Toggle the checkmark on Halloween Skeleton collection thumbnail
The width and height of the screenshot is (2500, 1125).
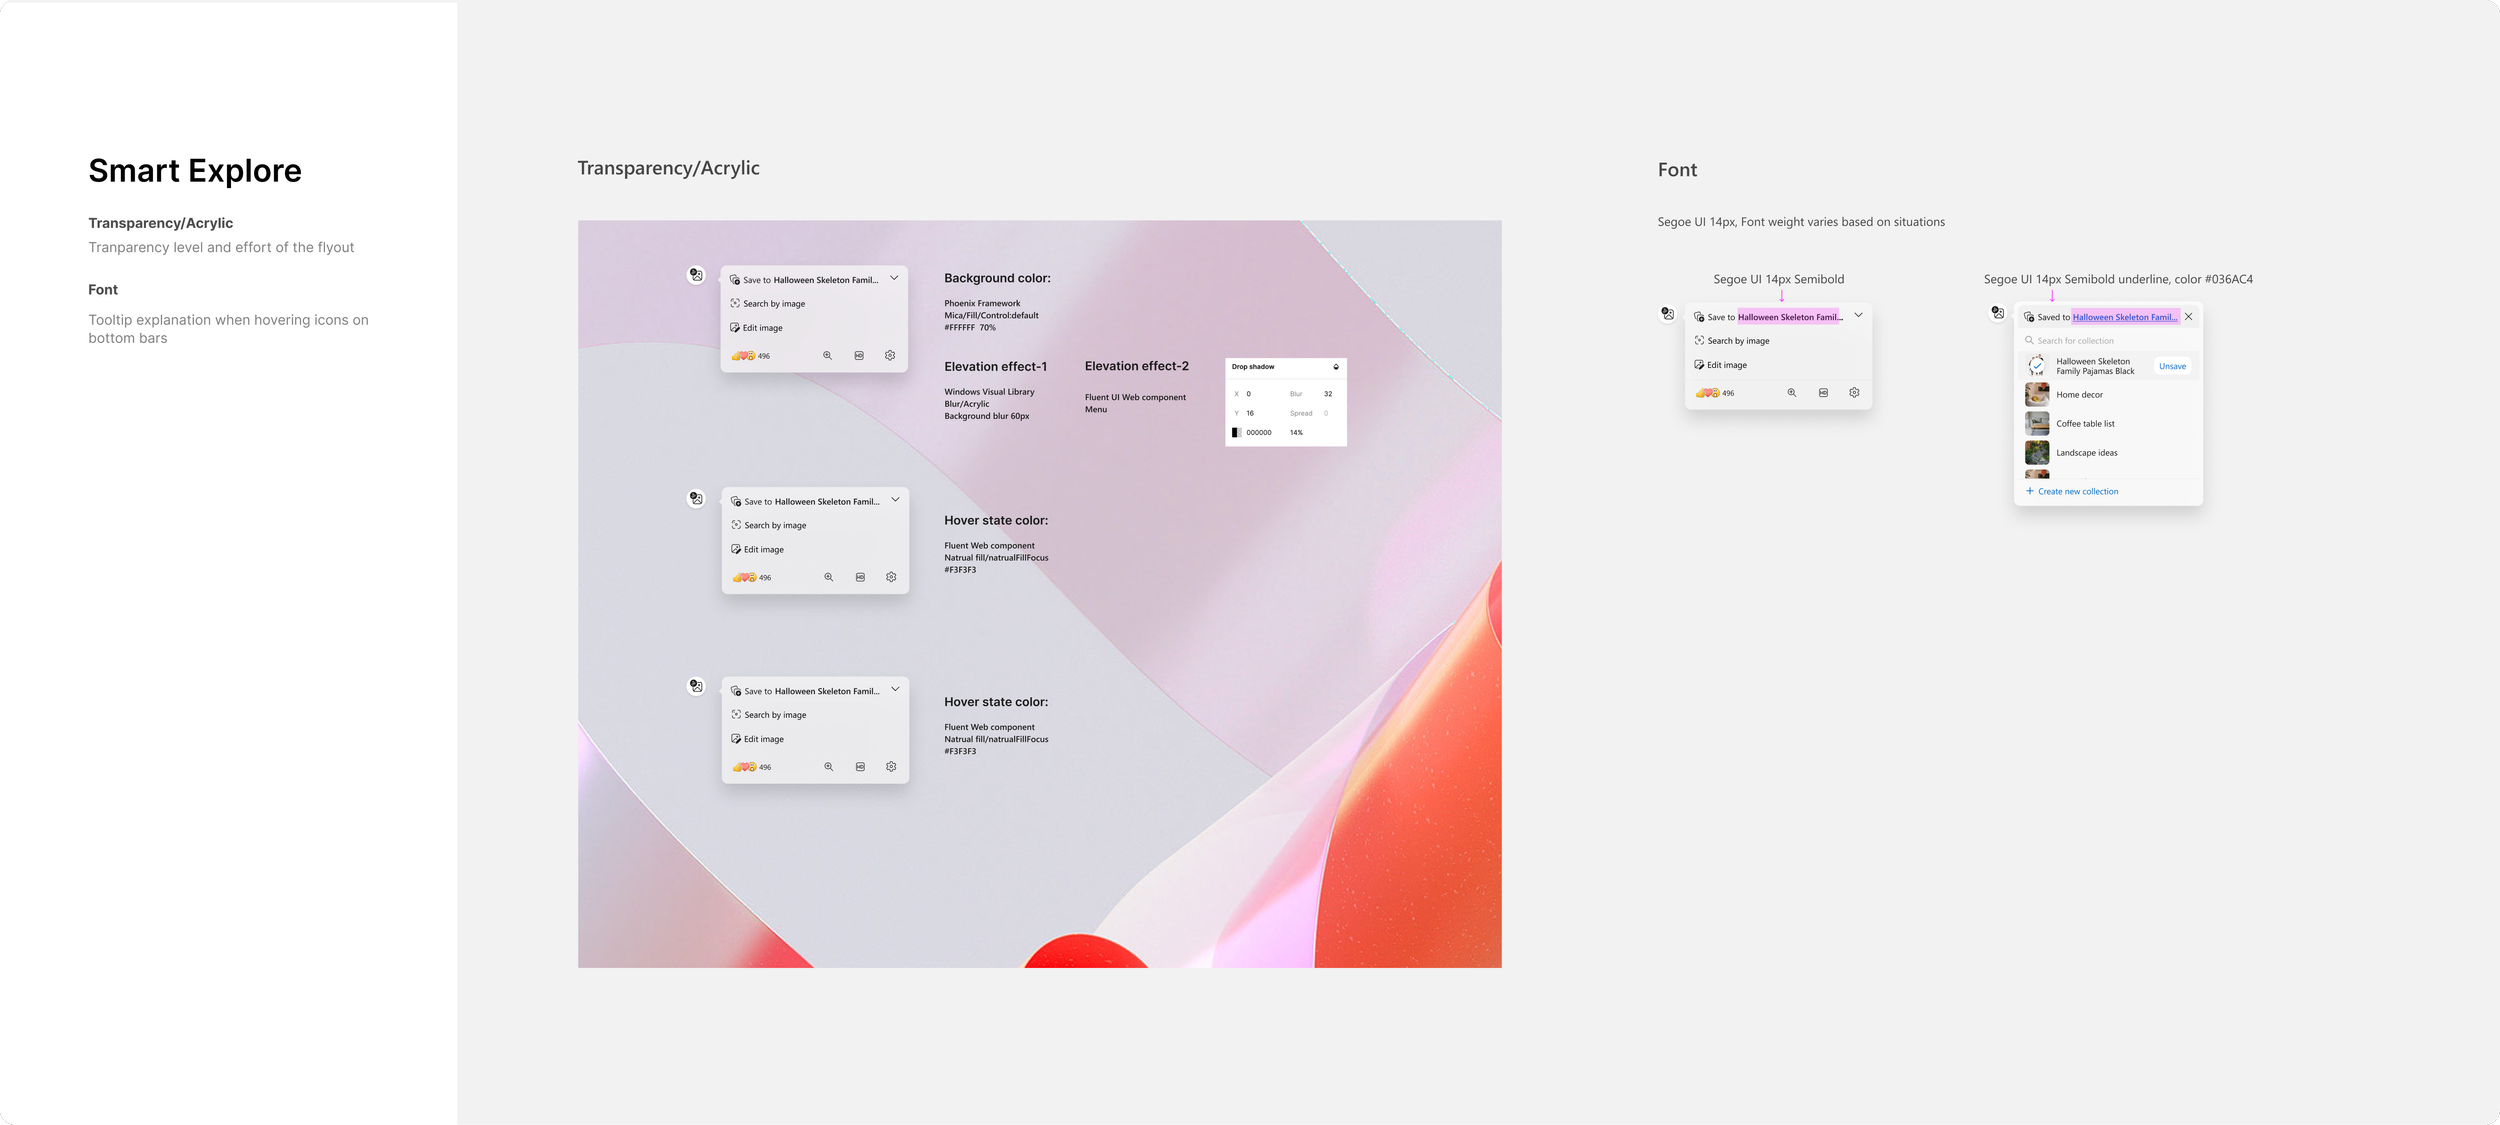[2036, 366]
